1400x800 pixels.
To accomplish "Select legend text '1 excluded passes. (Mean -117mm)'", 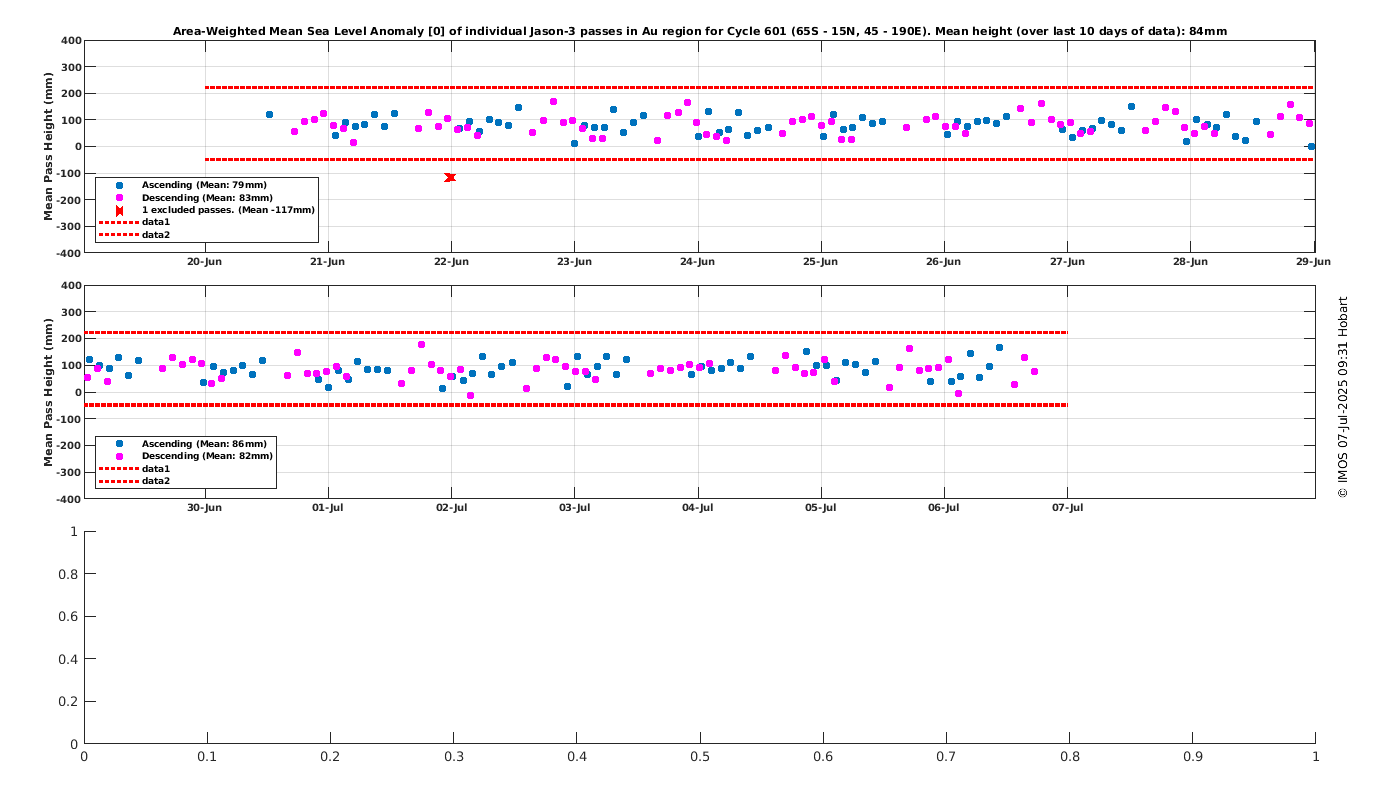I will click(228, 210).
